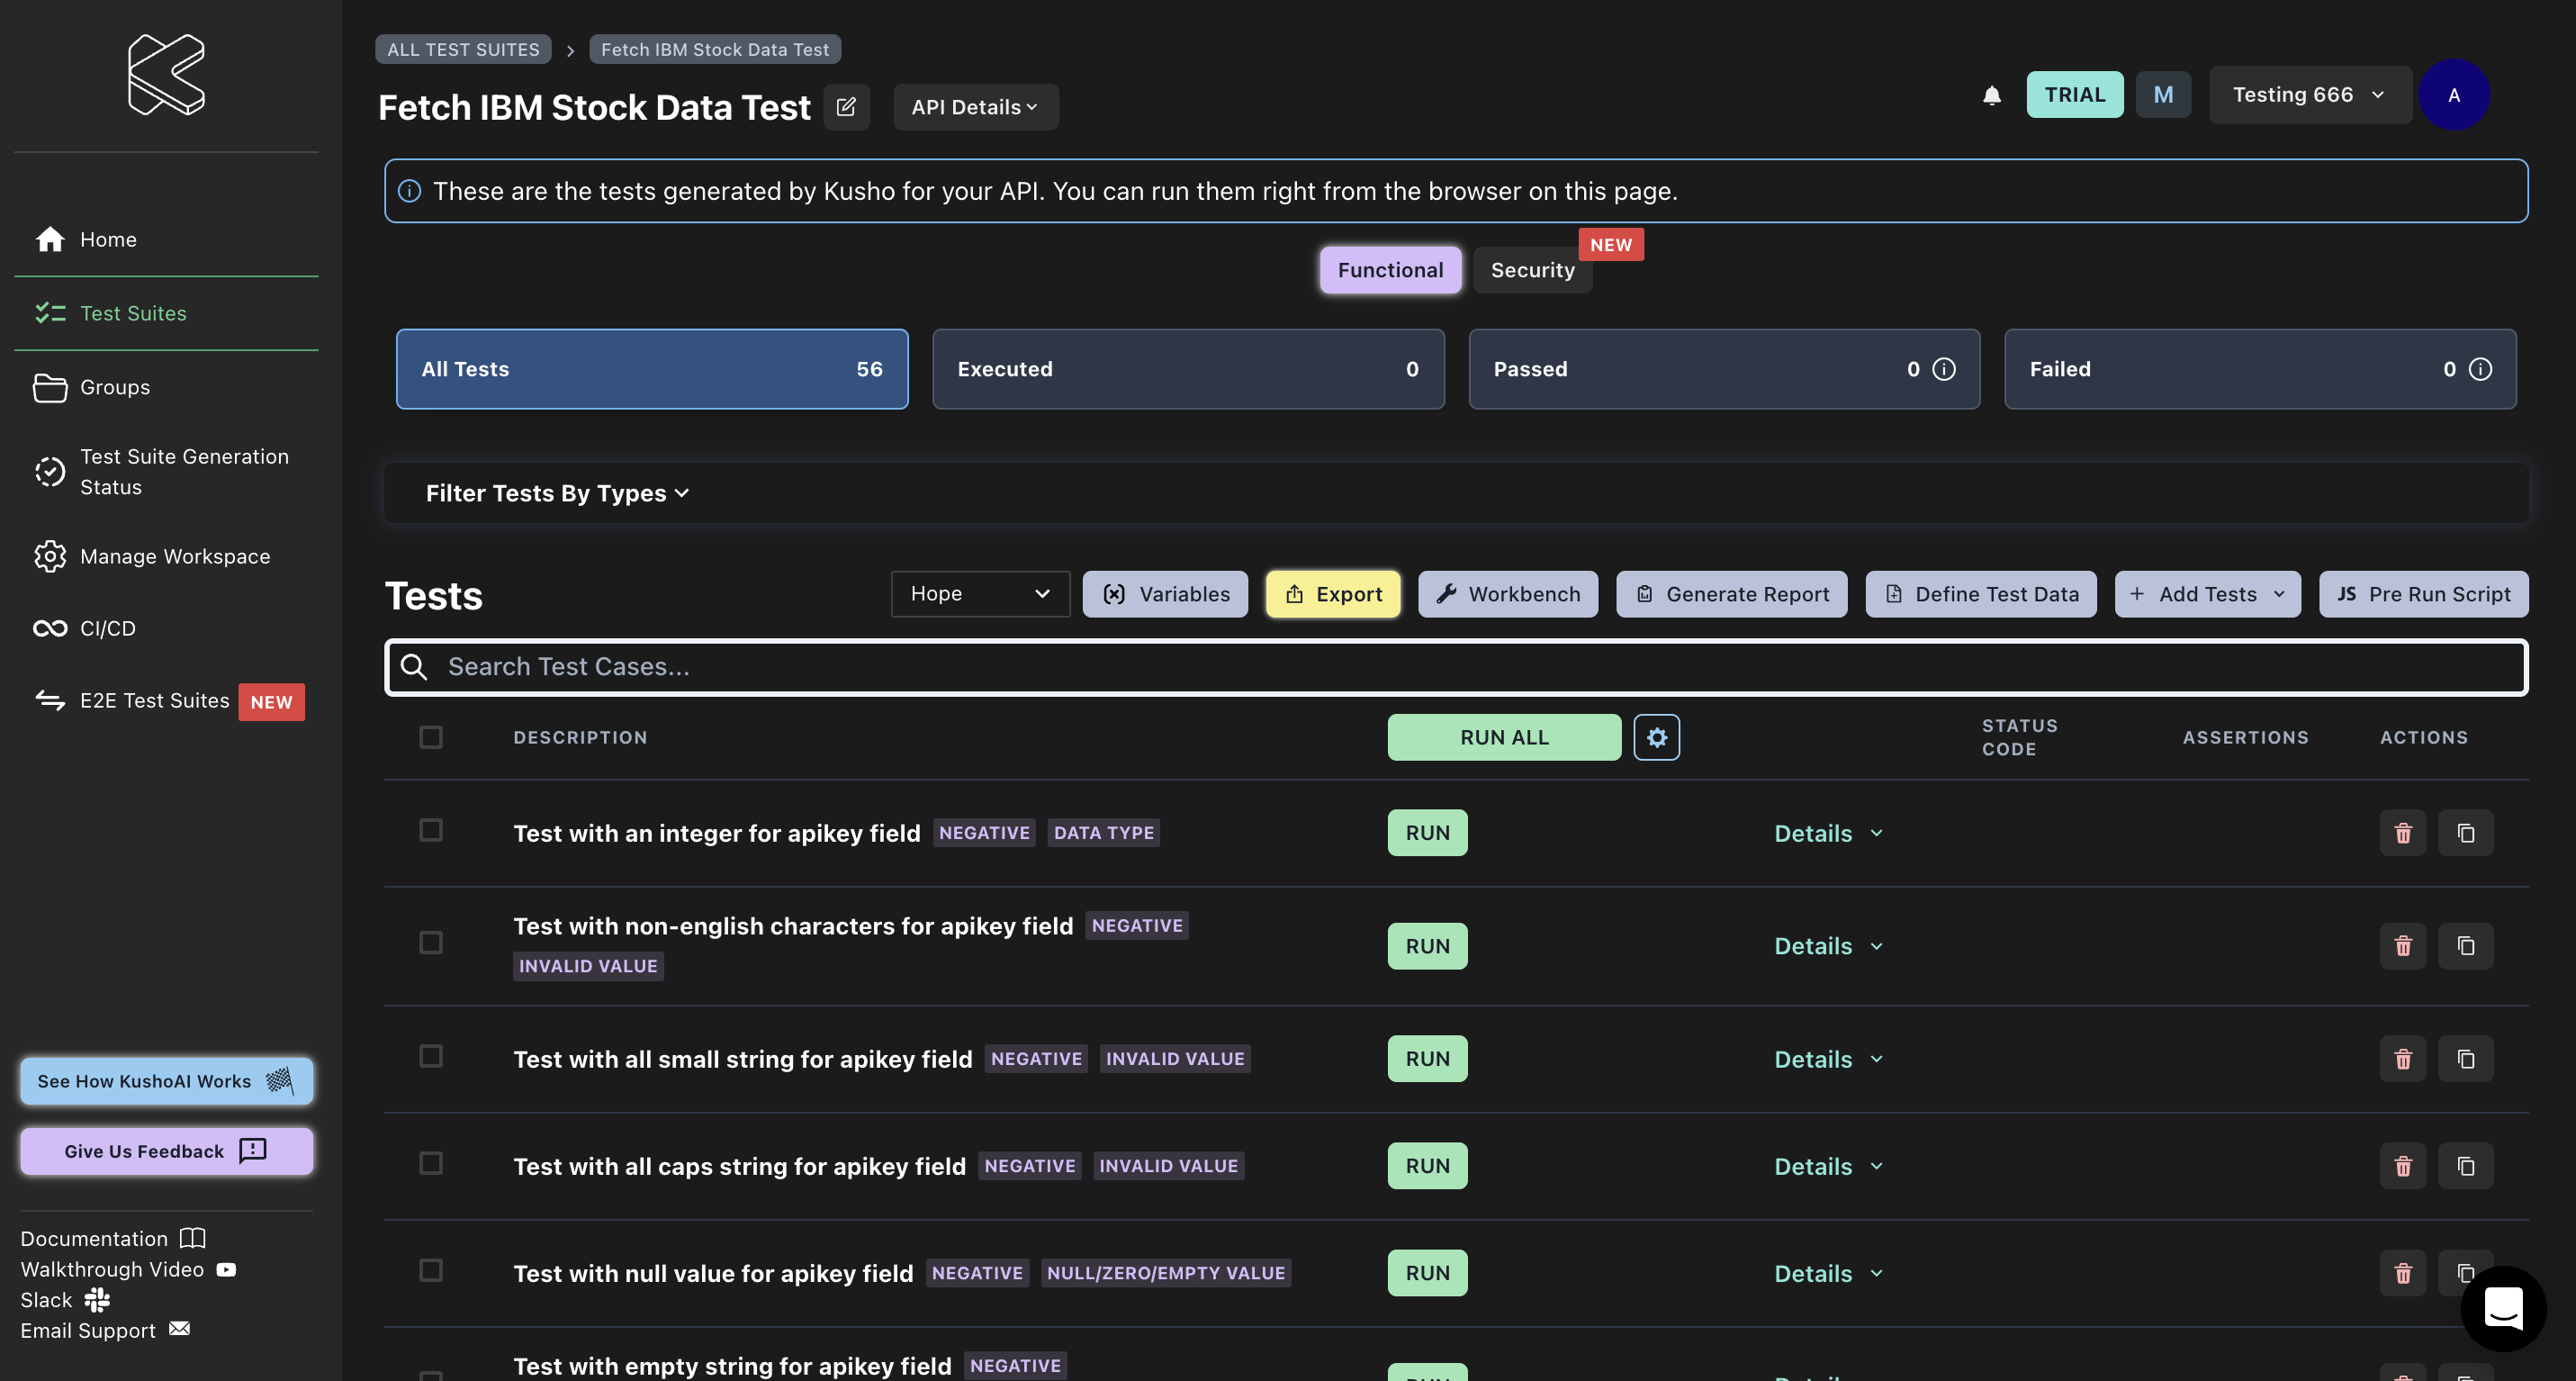Switch to the Security tab
The image size is (2576, 1381).
1531,270
